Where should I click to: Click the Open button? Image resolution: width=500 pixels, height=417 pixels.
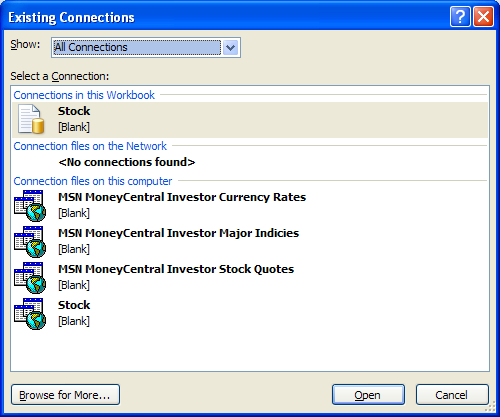coord(368,395)
